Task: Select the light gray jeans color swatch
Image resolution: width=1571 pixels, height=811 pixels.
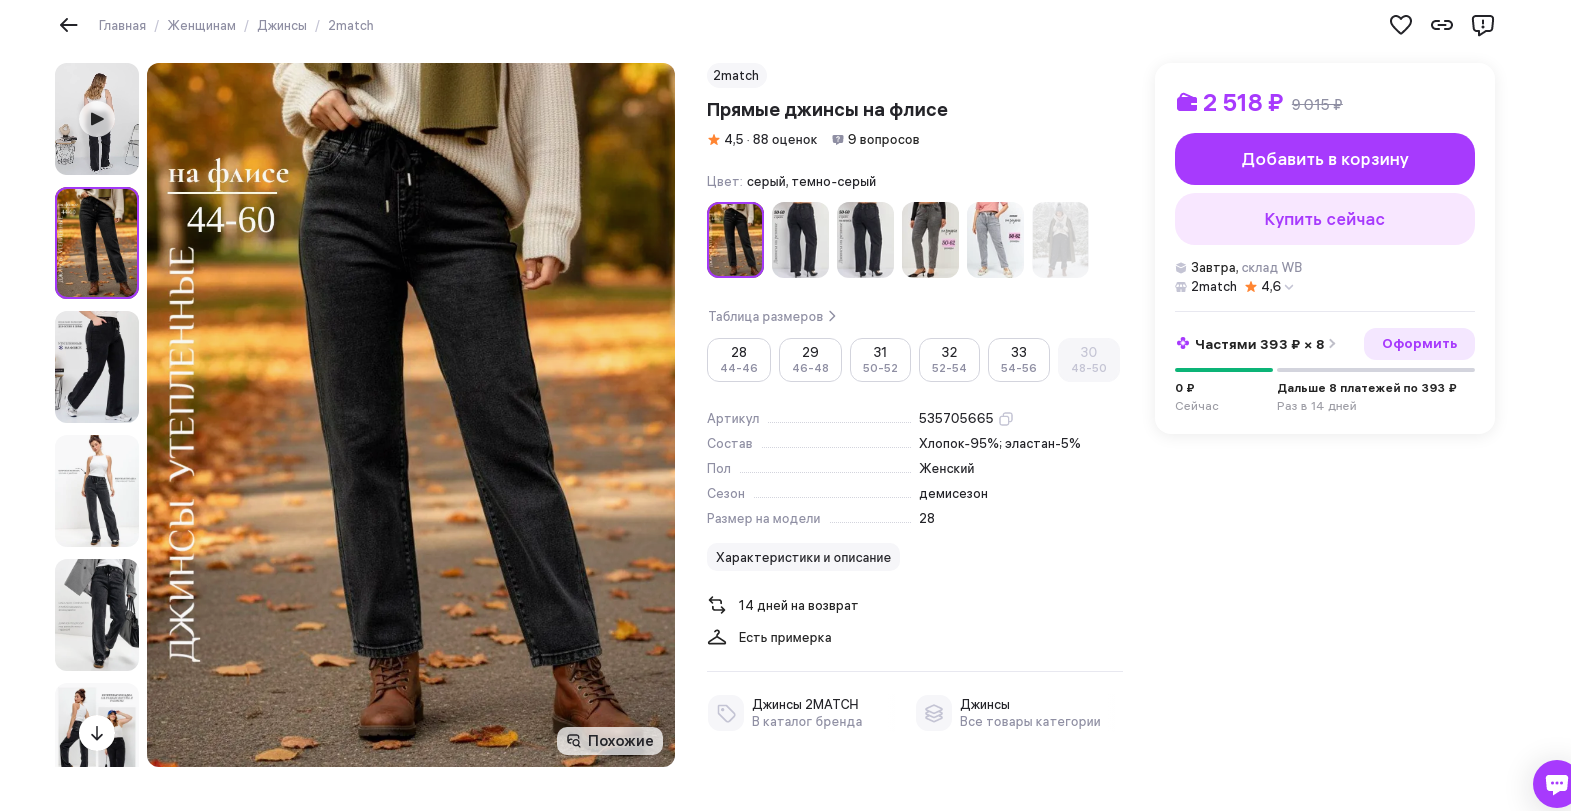Action: [x=995, y=240]
